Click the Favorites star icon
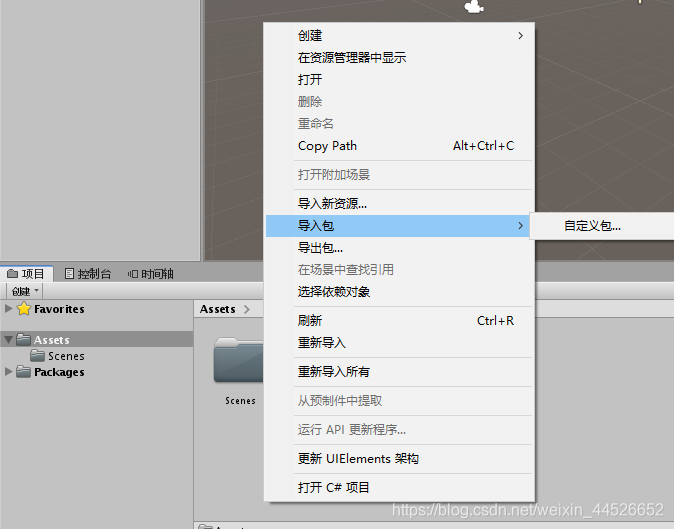 click(24, 308)
